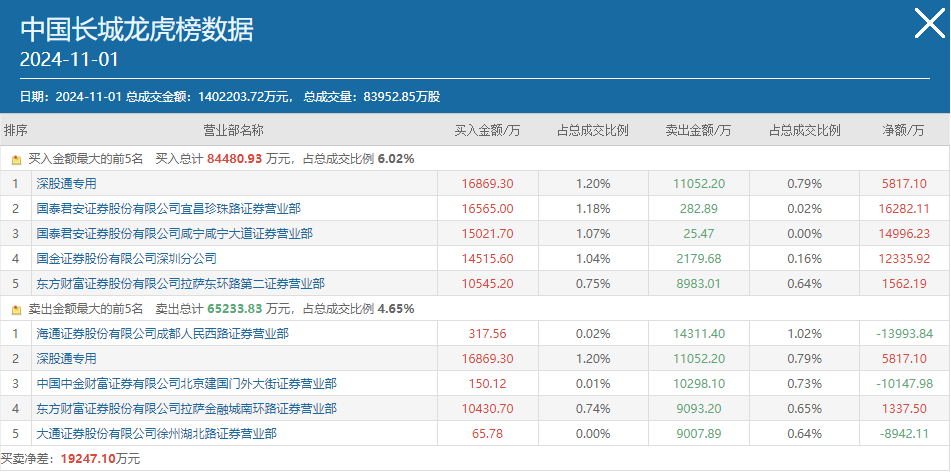Click sell amount 8983.01
Image resolution: width=951 pixels, height=476 pixels.
(699, 284)
